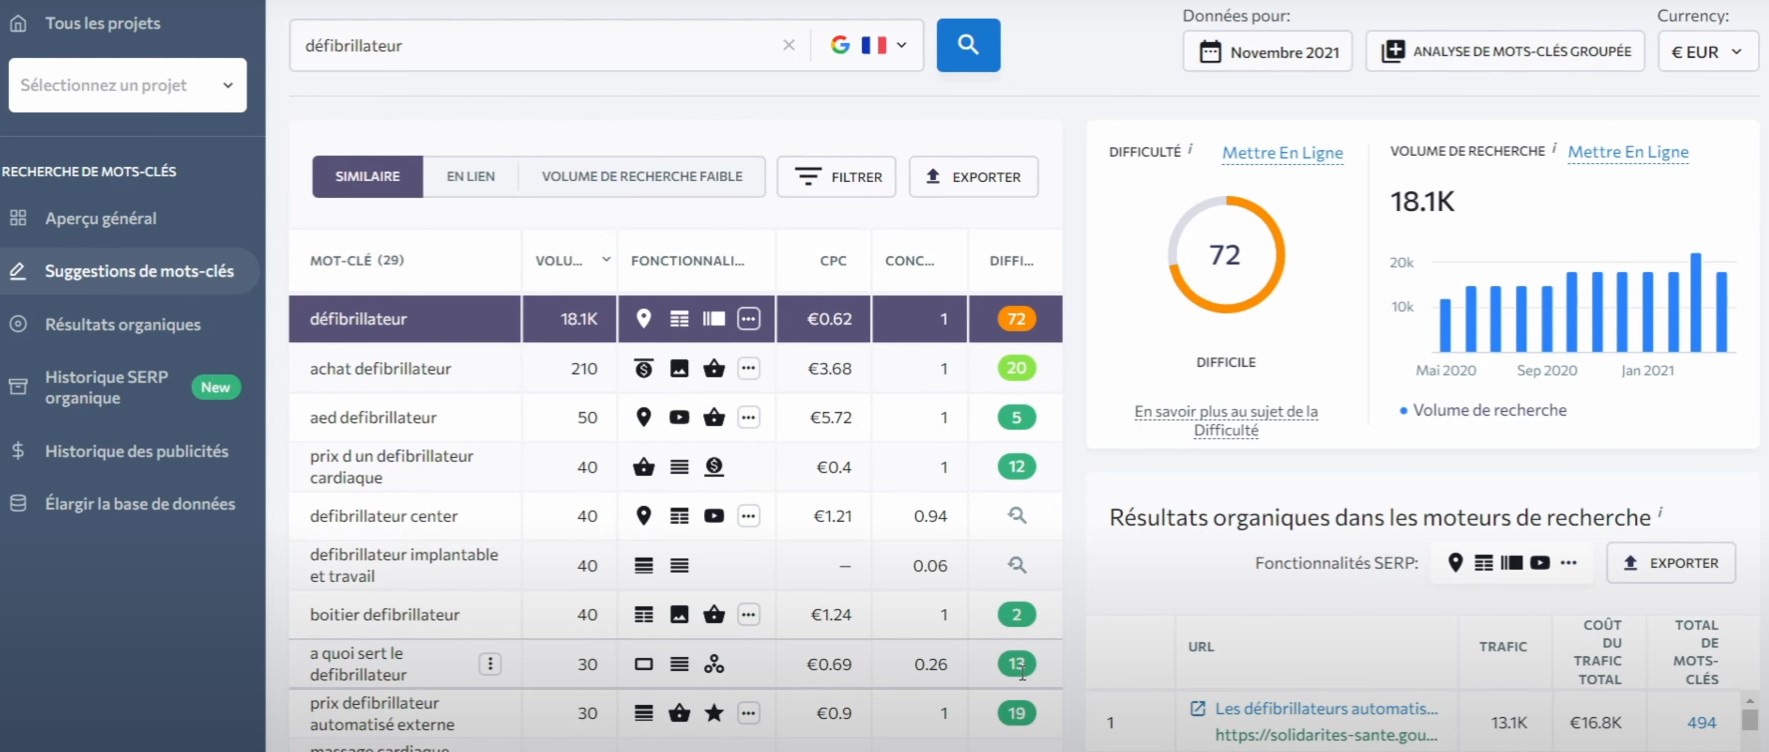The height and width of the screenshot is (752, 1769).
Task: Open the Google France search engine selector
Action: point(868,45)
